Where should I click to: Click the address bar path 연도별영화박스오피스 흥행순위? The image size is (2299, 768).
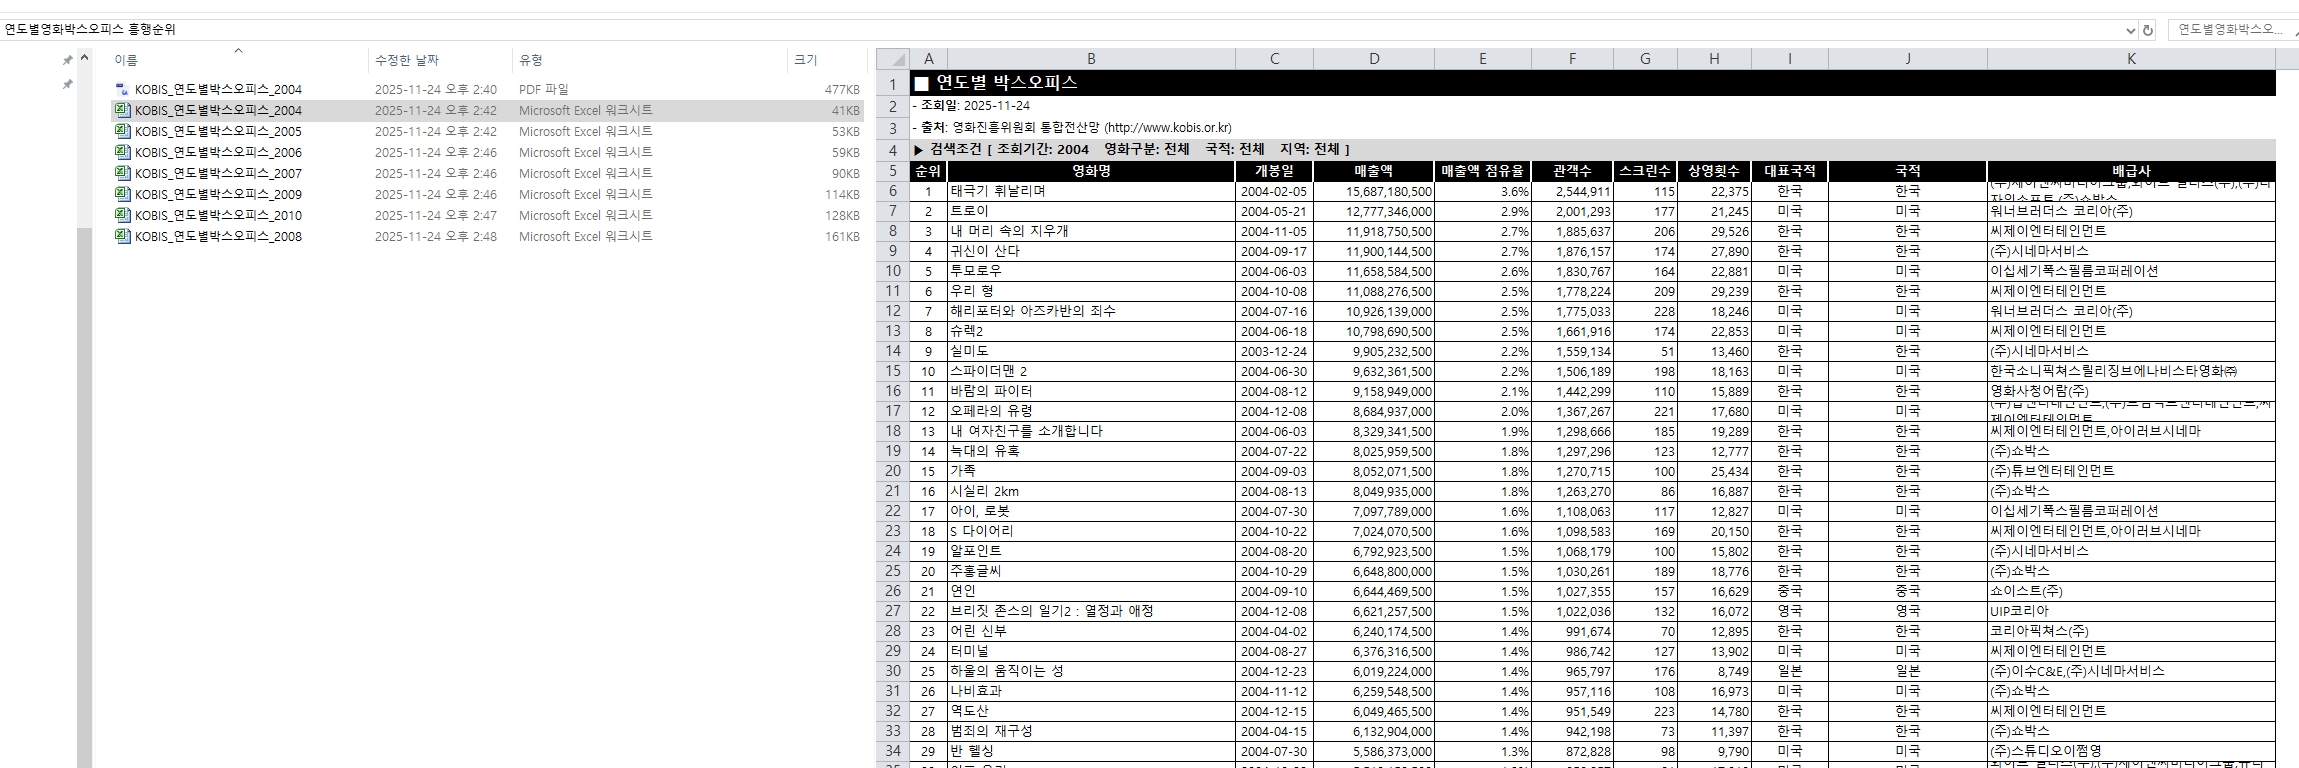point(90,30)
